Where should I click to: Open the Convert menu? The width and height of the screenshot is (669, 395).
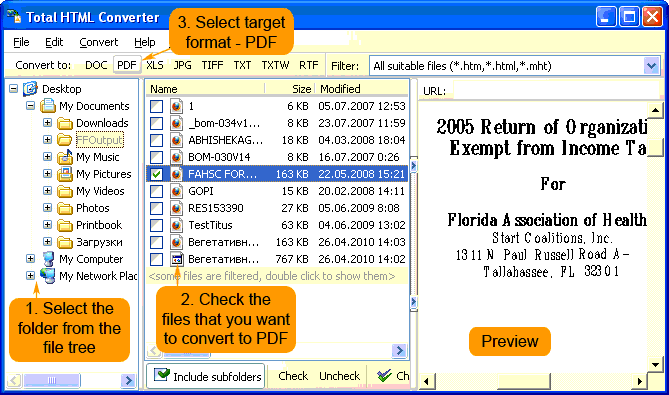[99, 42]
